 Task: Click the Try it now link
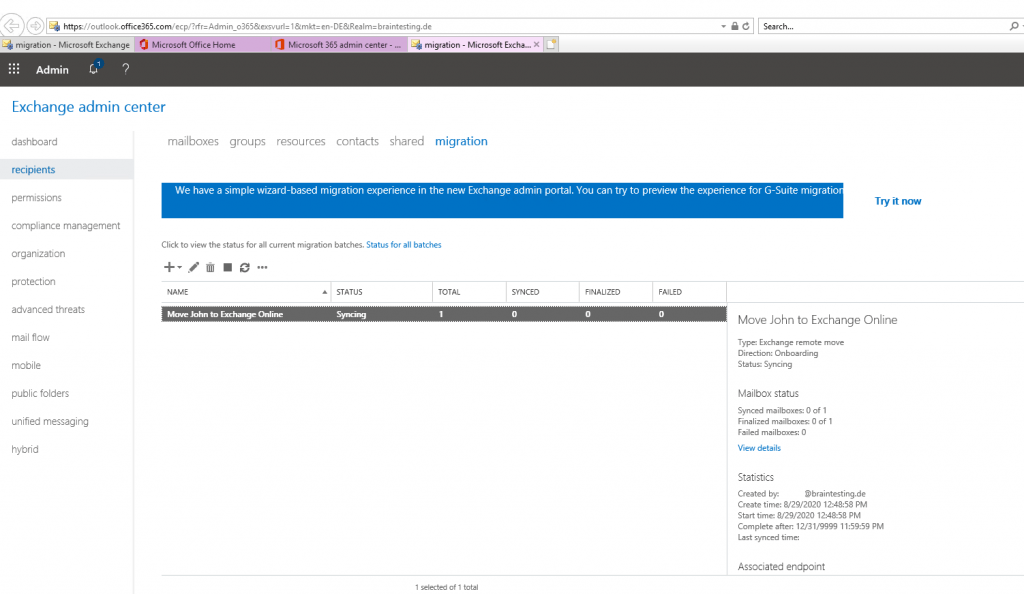click(897, 201)
